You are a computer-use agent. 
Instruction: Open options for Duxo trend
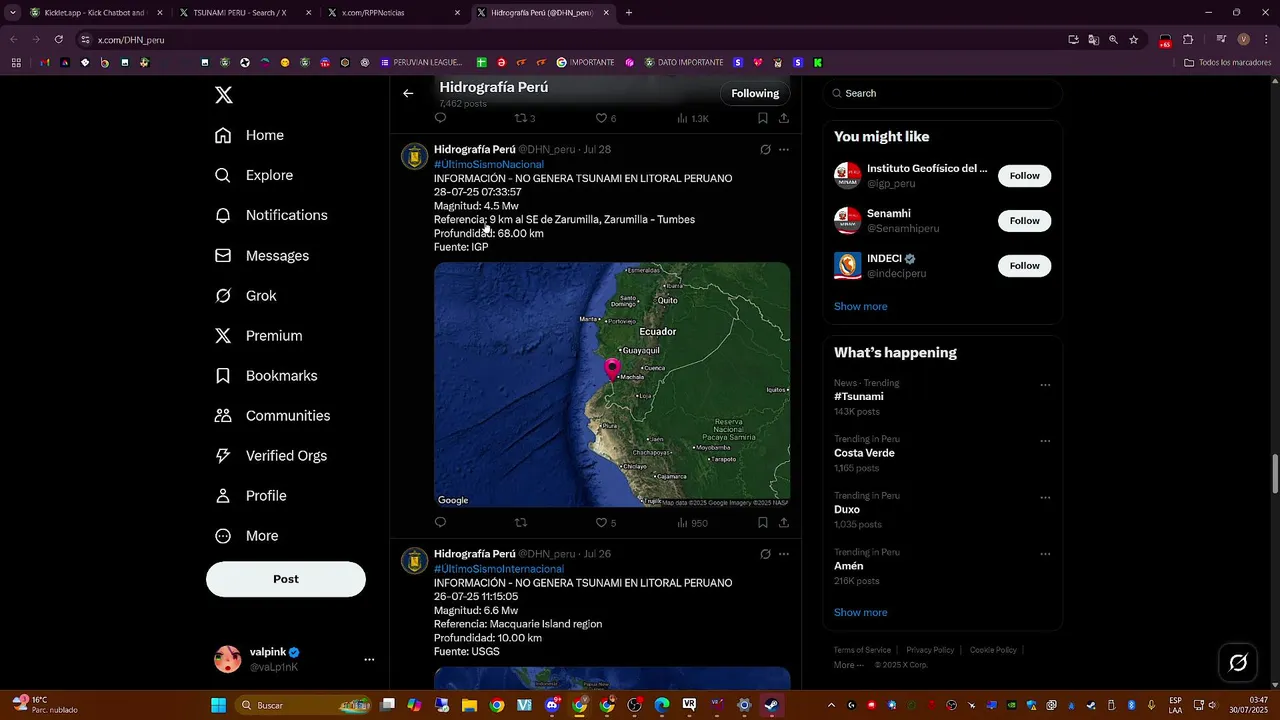pyautogui.click(x=1045, y=498)
